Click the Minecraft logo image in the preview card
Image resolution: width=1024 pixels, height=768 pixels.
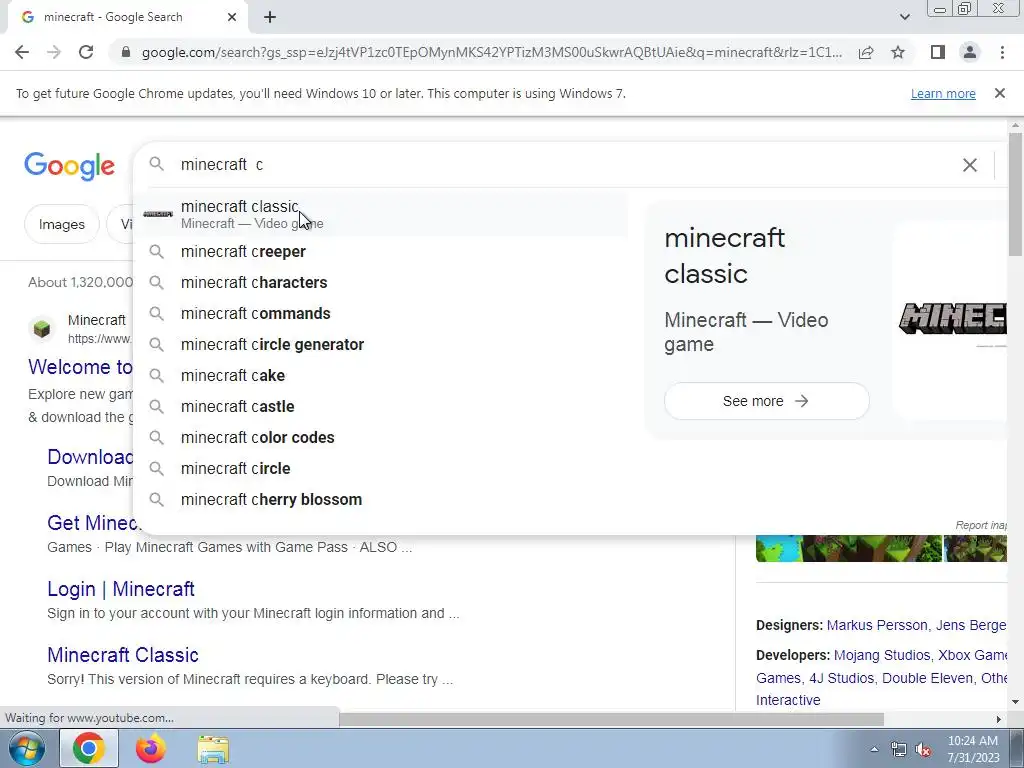(952, 319)
